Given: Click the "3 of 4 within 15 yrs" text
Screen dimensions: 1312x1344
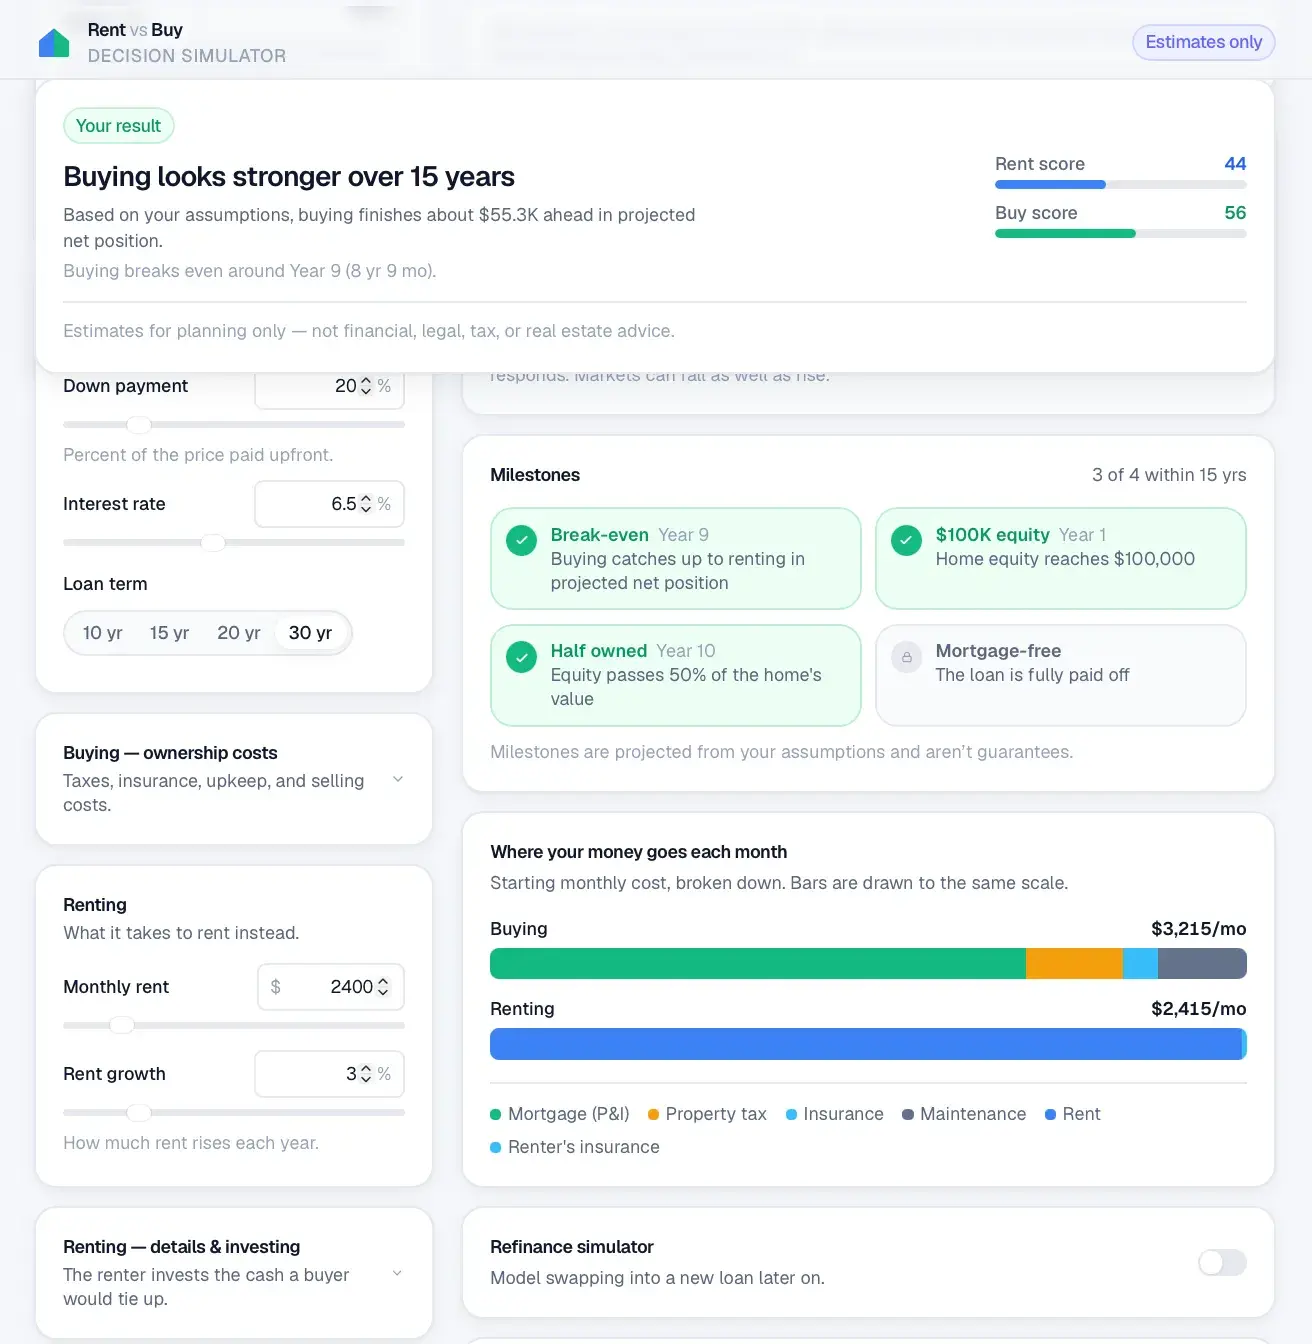Looking at the screenshot, I should click(1169, 475).
